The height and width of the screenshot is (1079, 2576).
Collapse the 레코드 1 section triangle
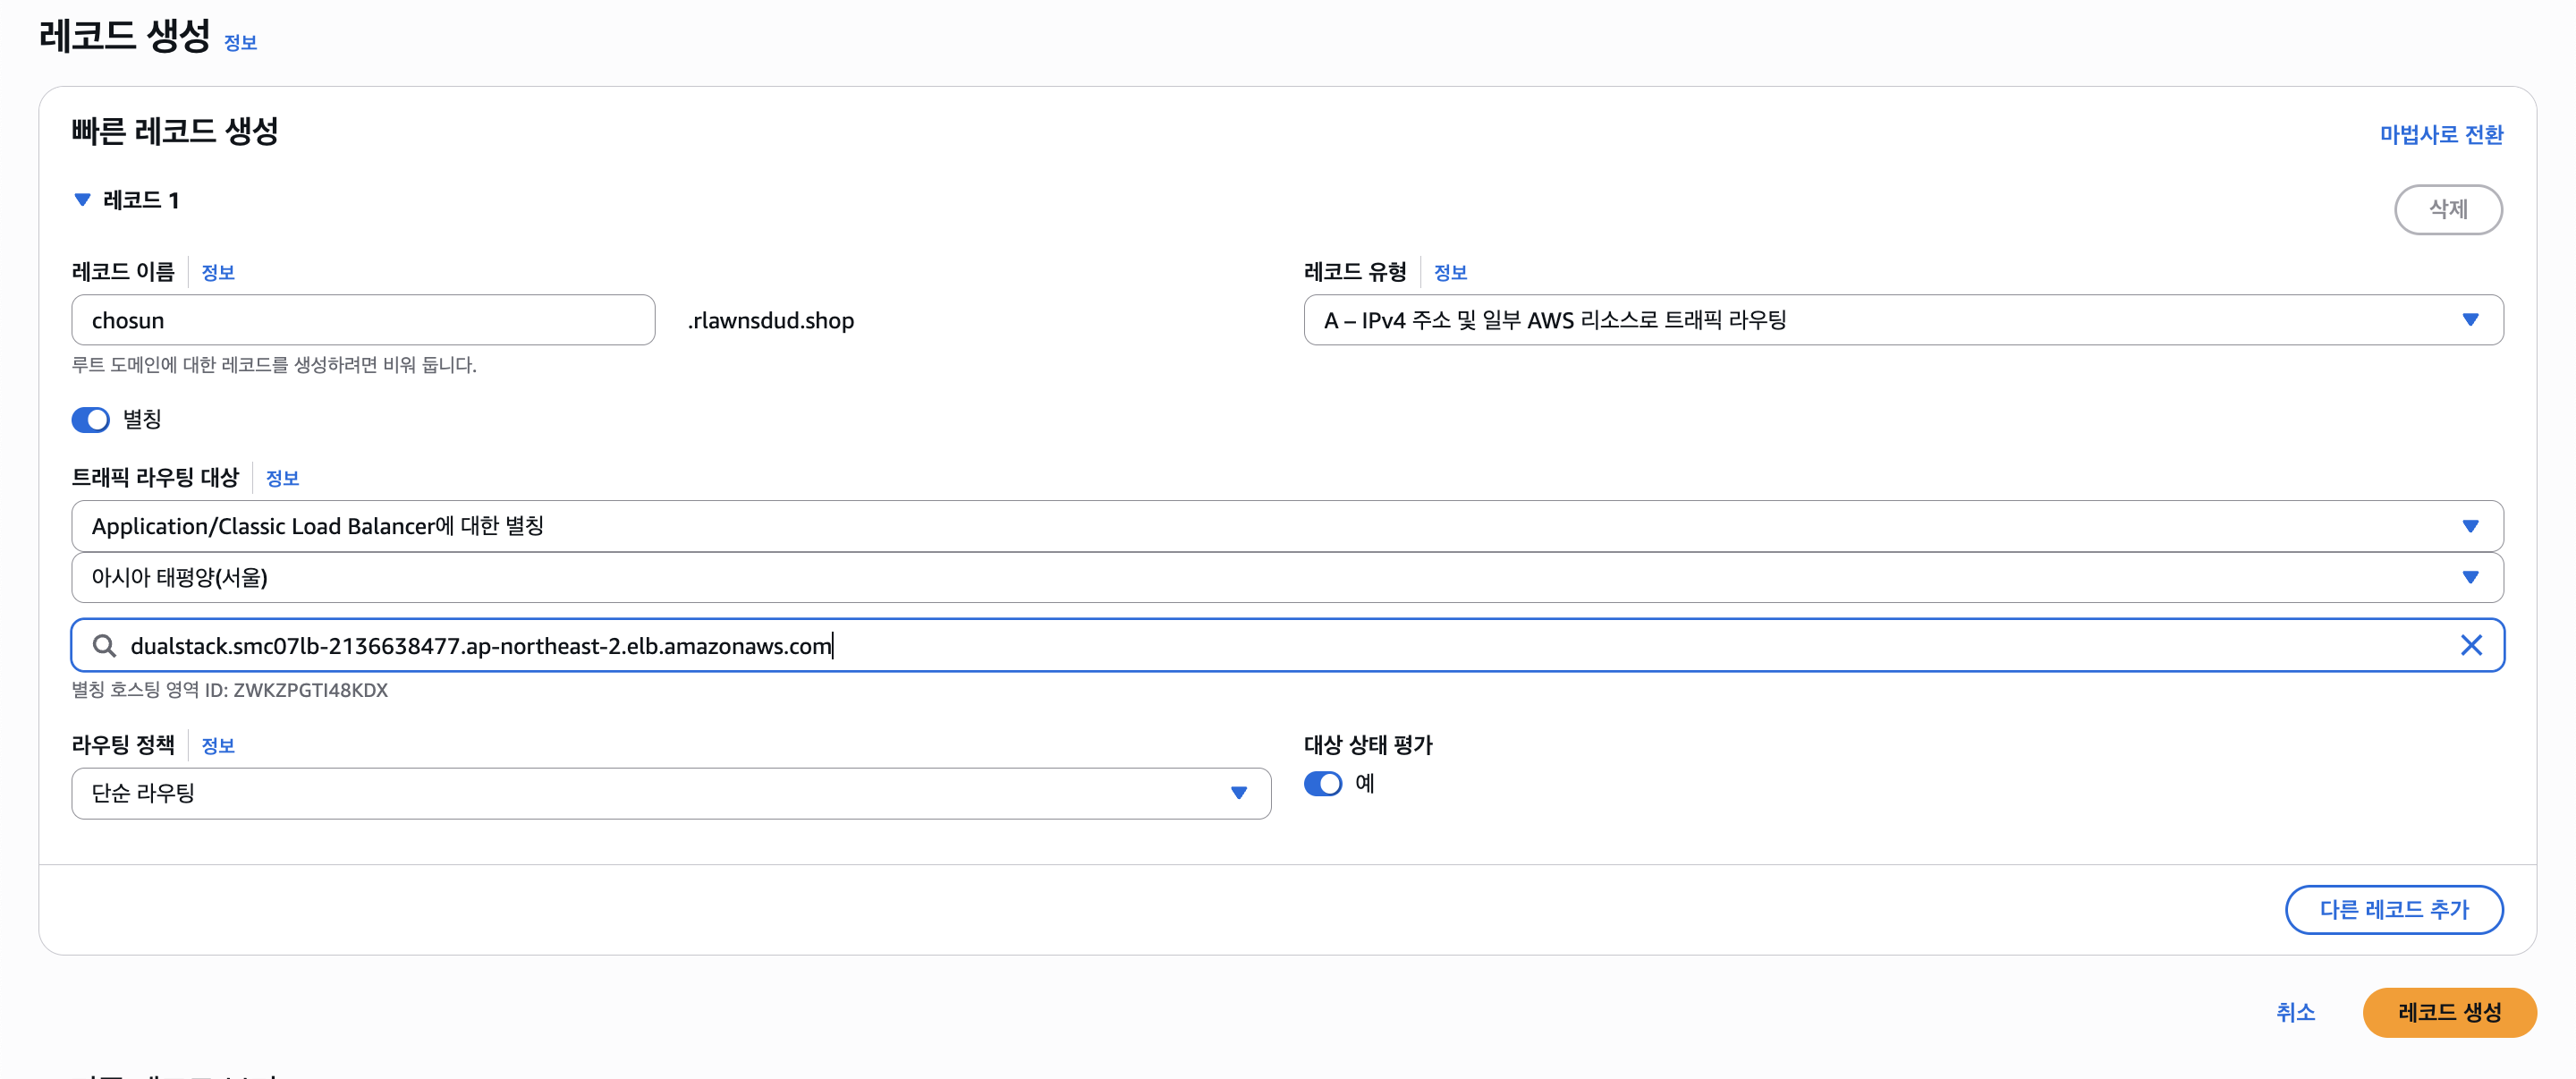(x=83, y=200)
